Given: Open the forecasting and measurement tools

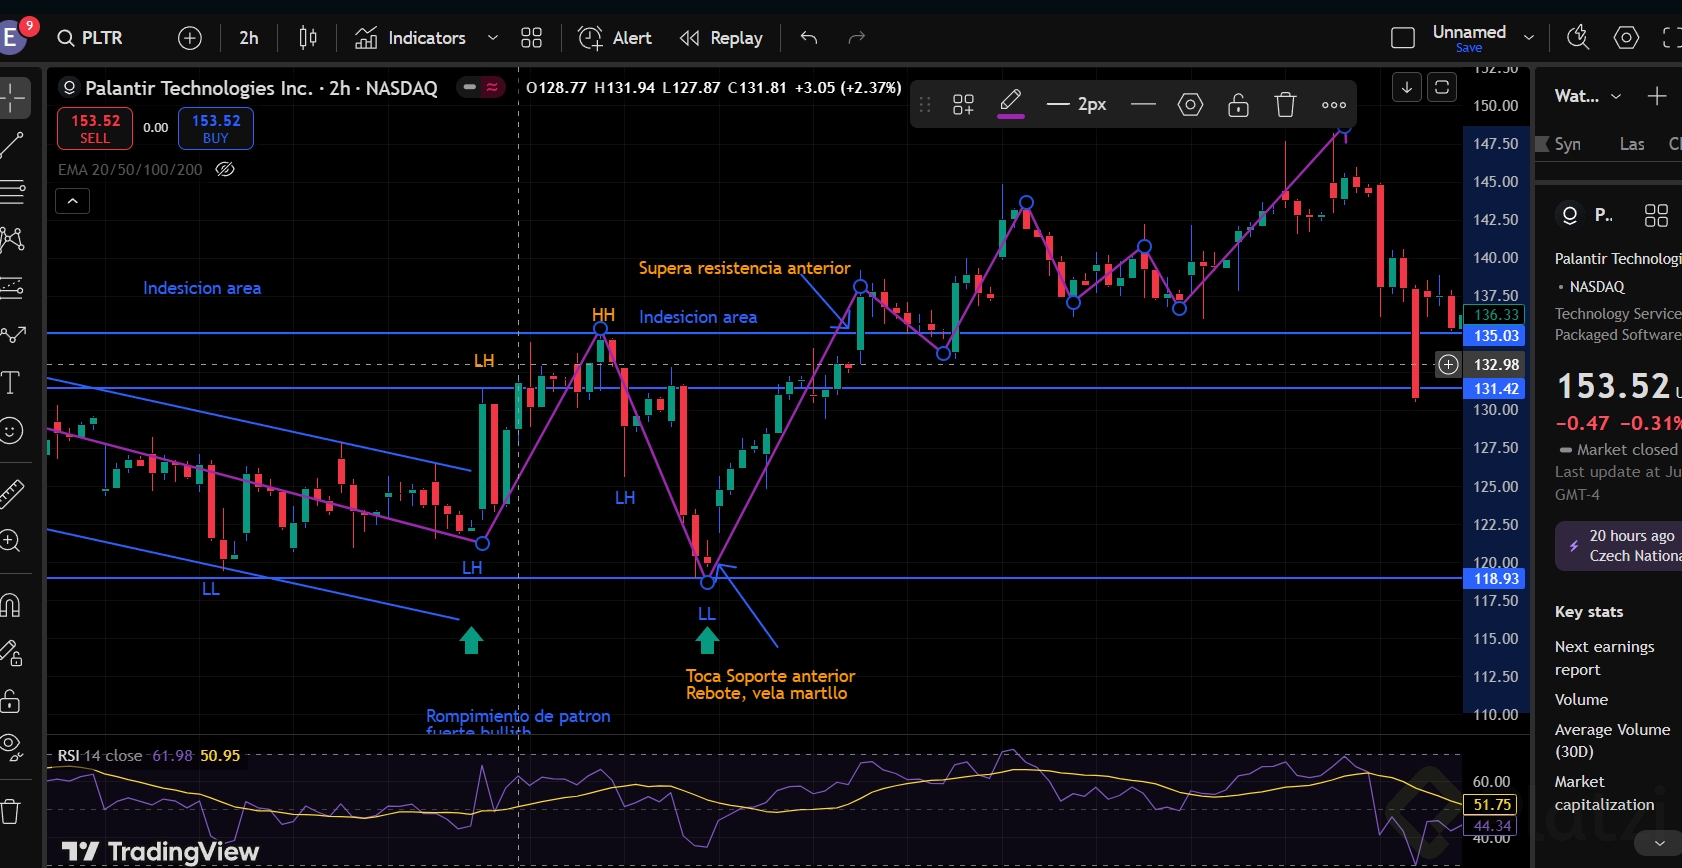Looking at the screenshot, I should point(12,288).
